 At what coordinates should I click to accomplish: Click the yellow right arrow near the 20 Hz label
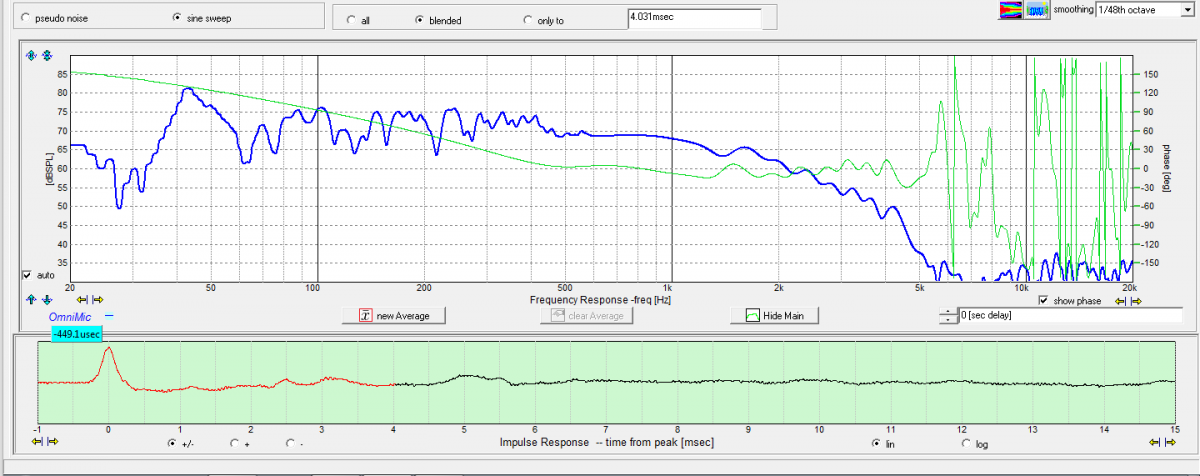coord(98,299)
